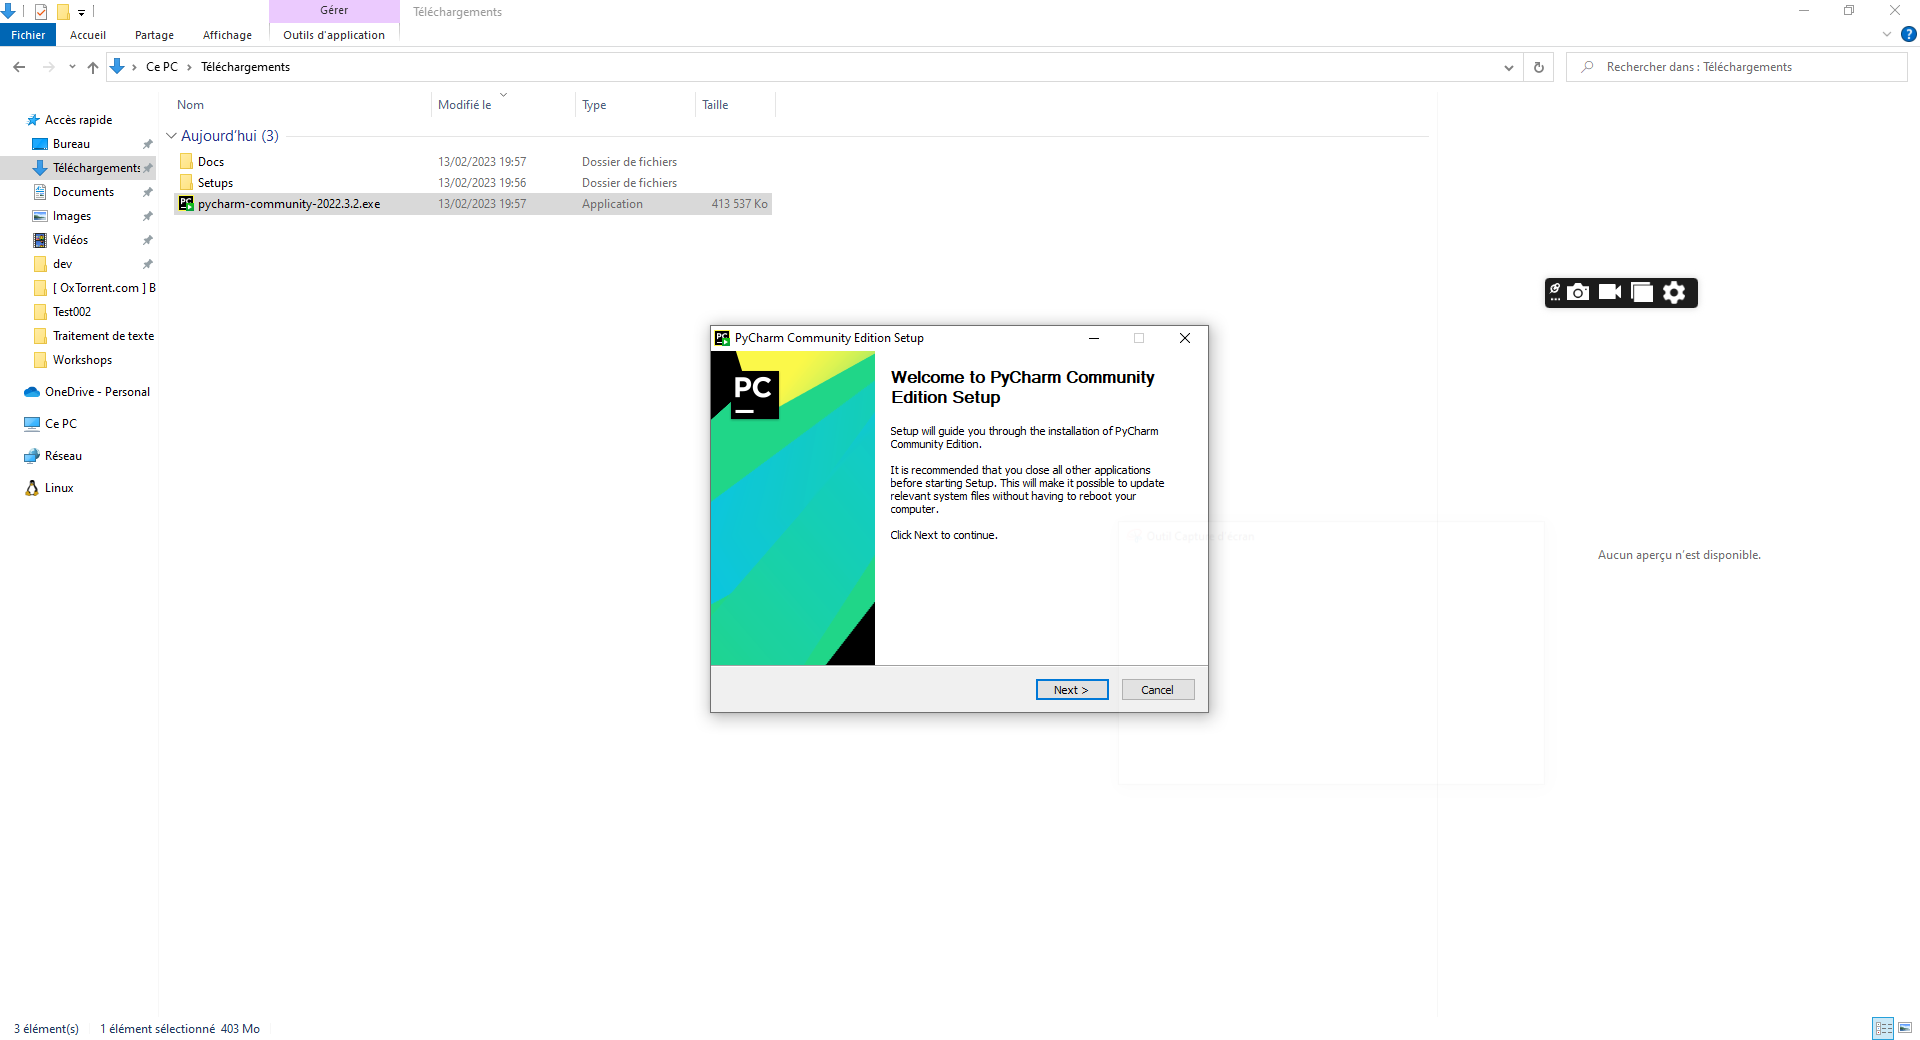Minimize the PyCharm Setup dialog
This screenshot has width=1920, height=1040.
pyautogui.click(x=1094, y=338)
